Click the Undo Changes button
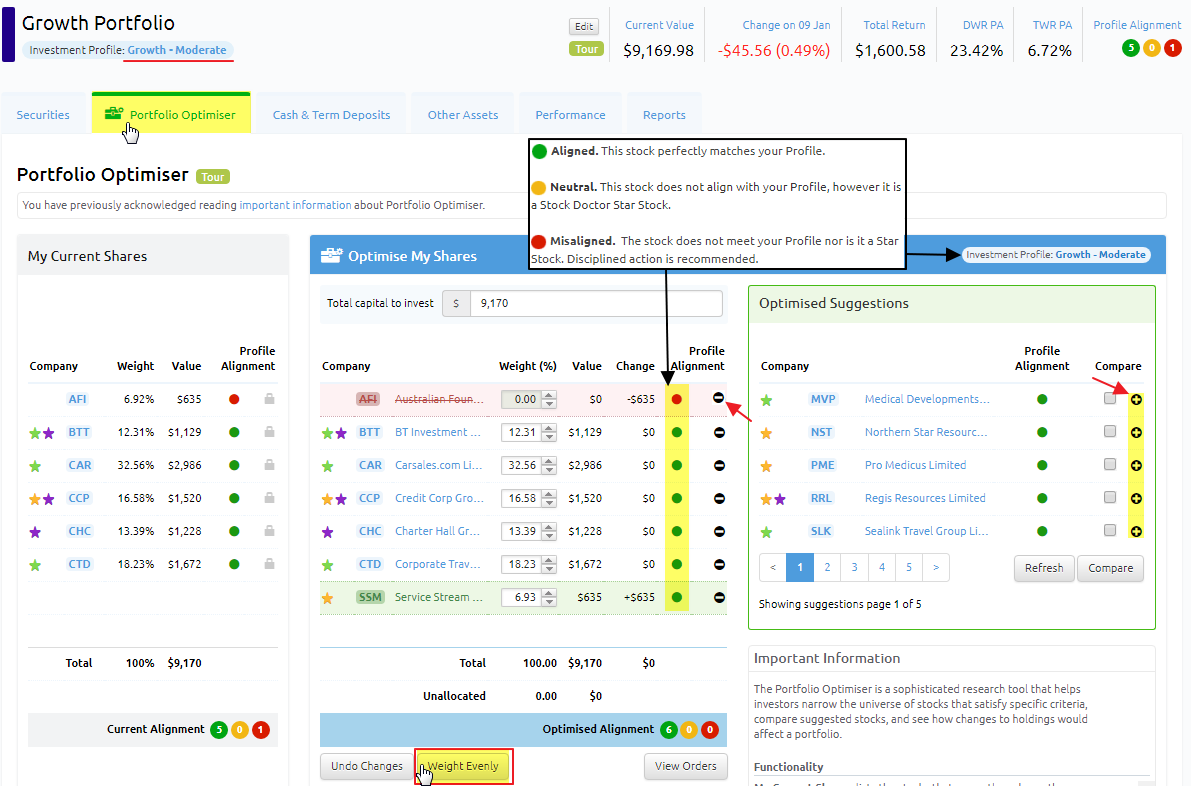Screen dimensions: 1191x786 (367, 766)
